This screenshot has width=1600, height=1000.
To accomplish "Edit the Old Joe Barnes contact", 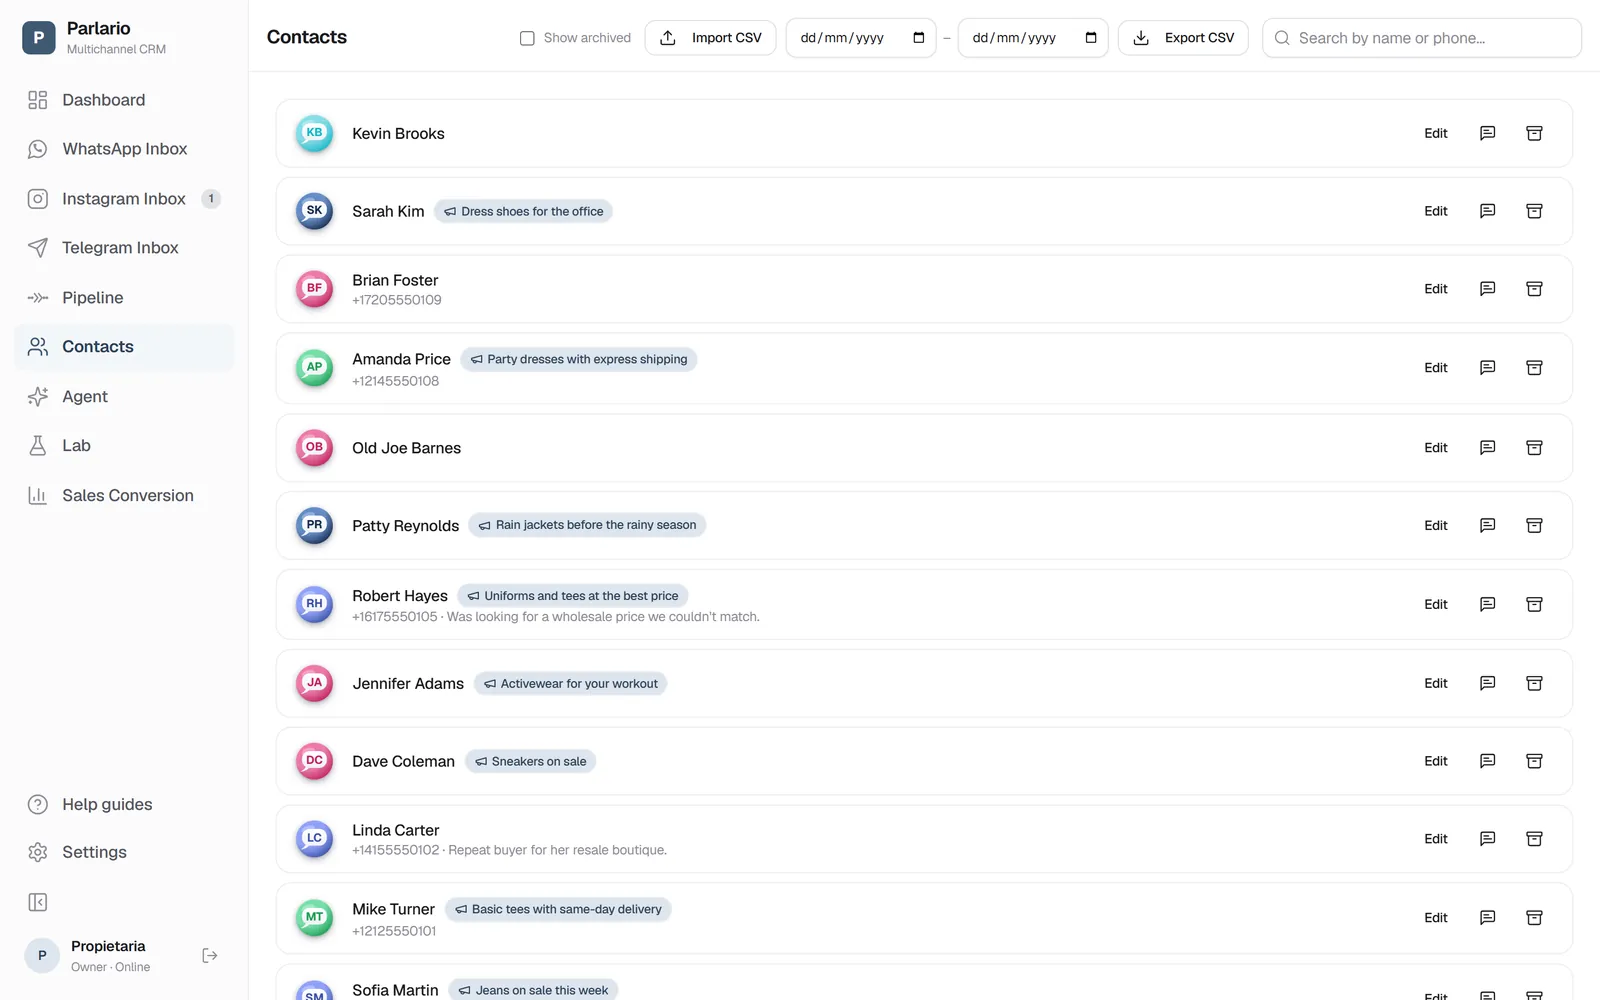I will [x=1436, y=448].
